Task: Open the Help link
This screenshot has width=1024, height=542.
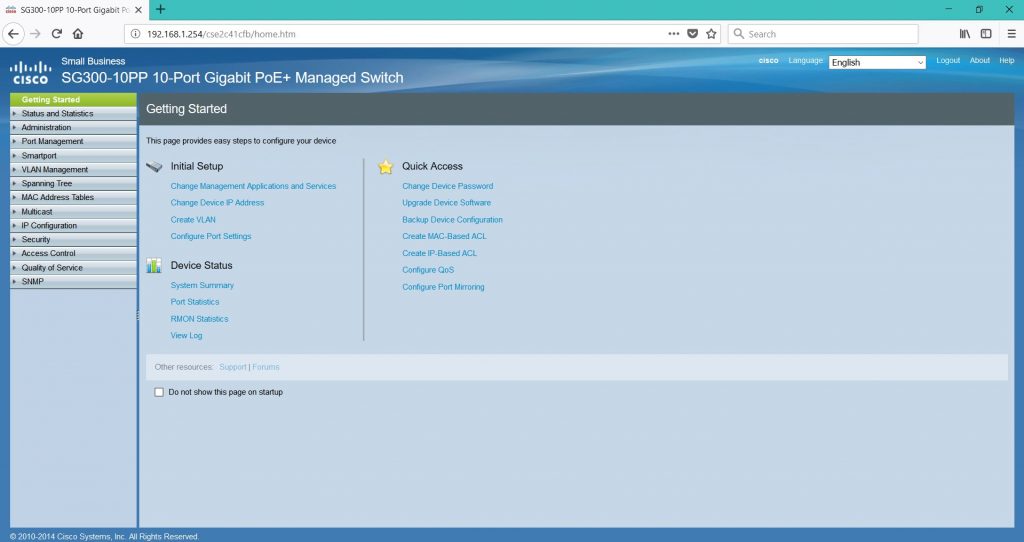Action: (1006, 60)
